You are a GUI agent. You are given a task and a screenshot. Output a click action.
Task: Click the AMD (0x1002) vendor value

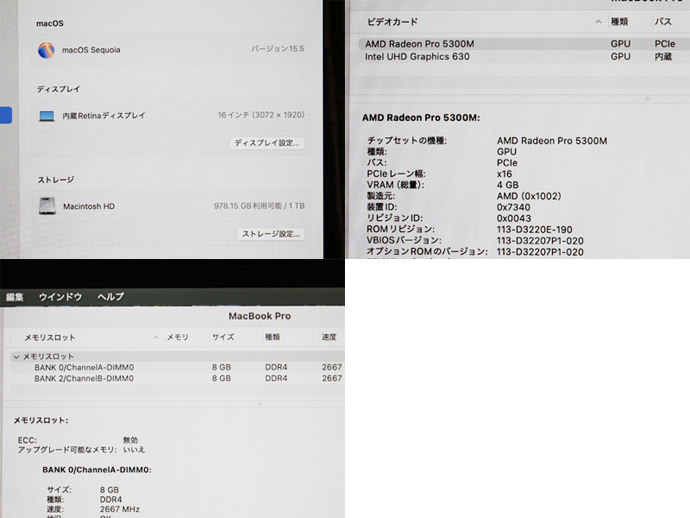(529, 196)
